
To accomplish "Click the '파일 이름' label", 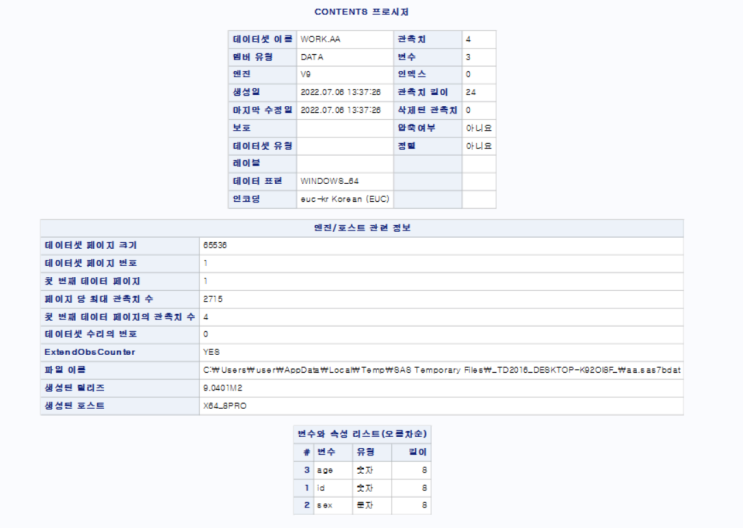I will click(65, 370).
